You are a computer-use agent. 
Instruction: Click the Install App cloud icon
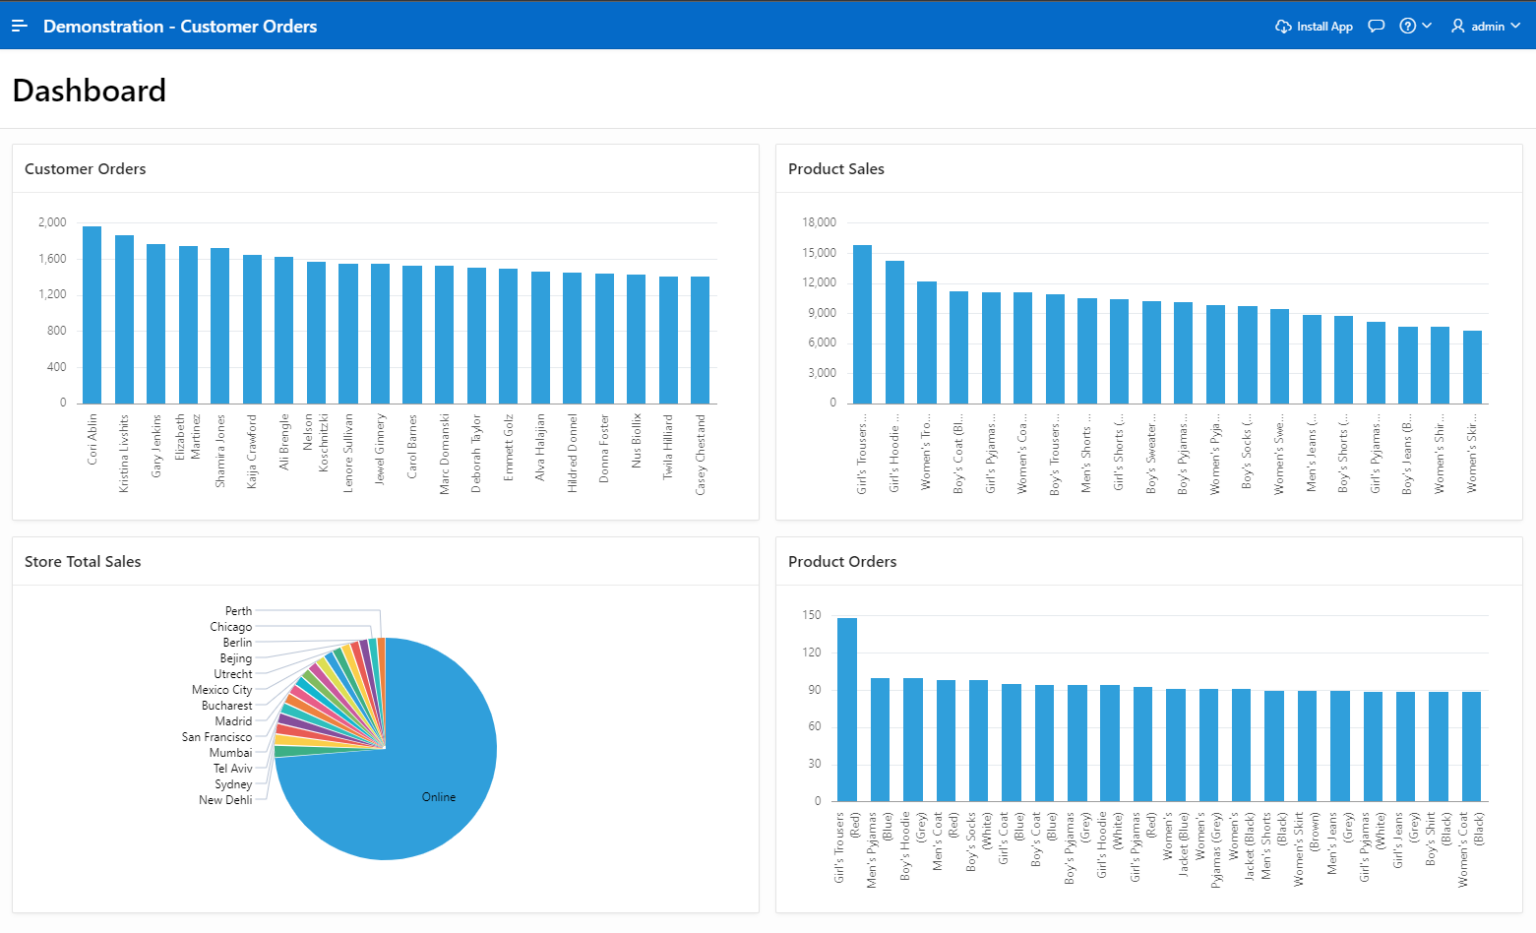pyautogui.click(x=1283, y=26)
